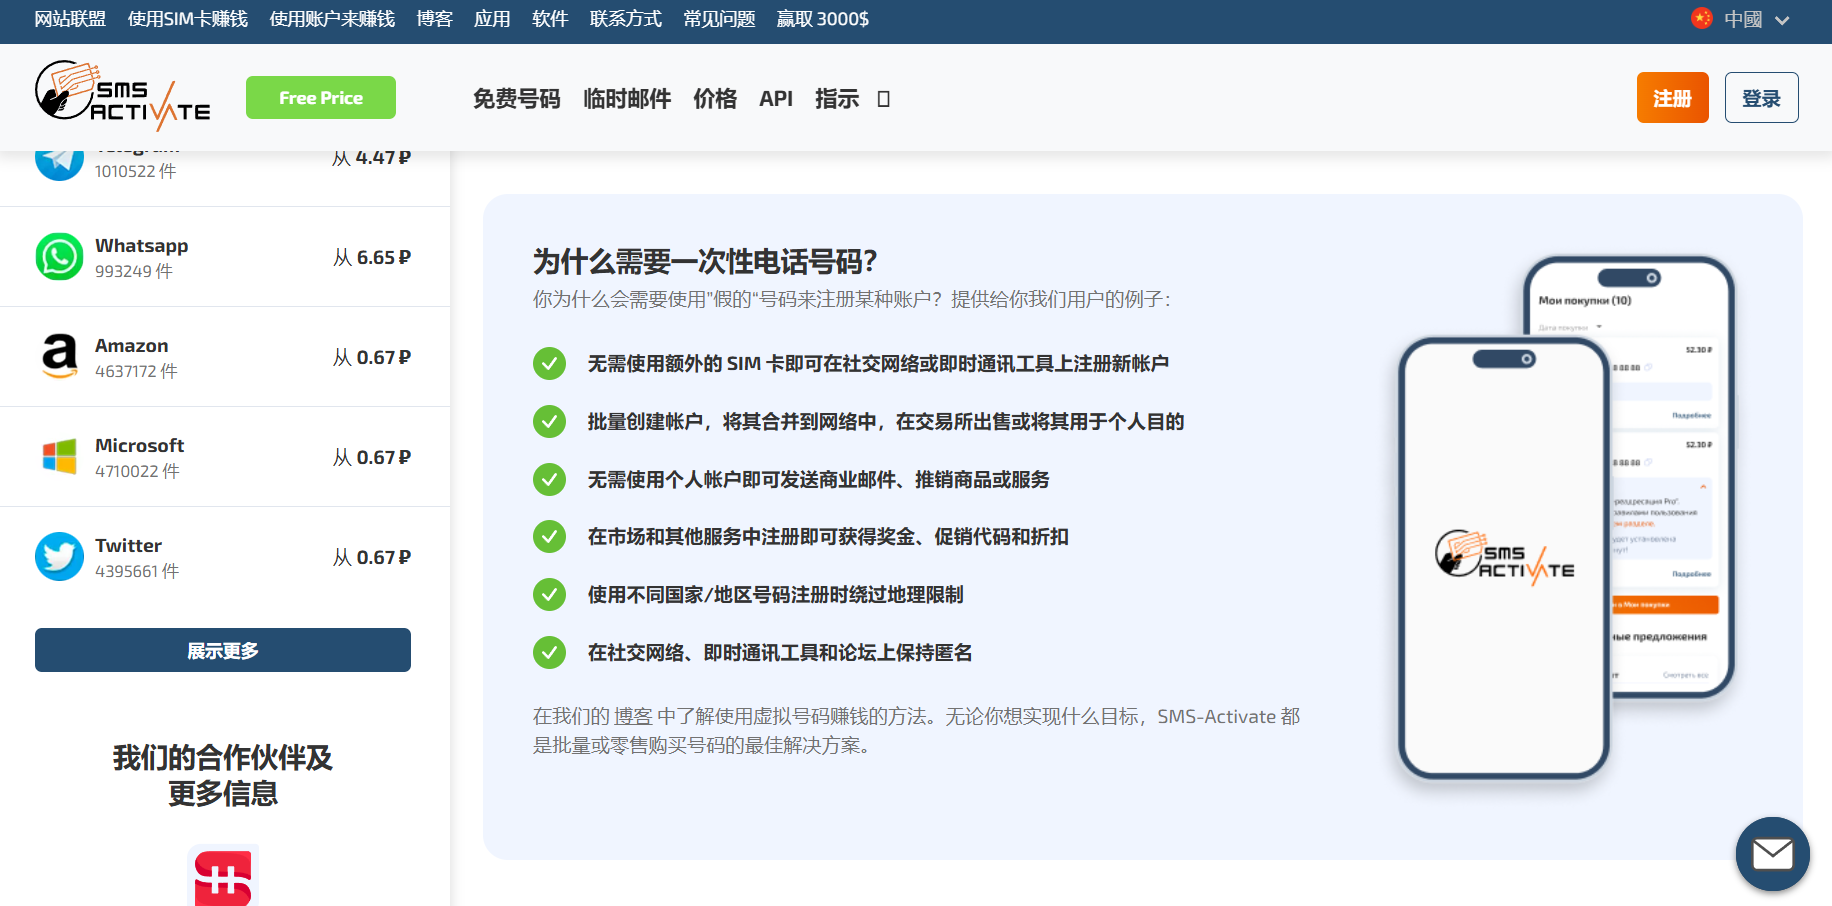Click the rear phone mockup with Мои покупки
The width and height of the screenshot is (1832, 906).
[x=1673, y=476]
